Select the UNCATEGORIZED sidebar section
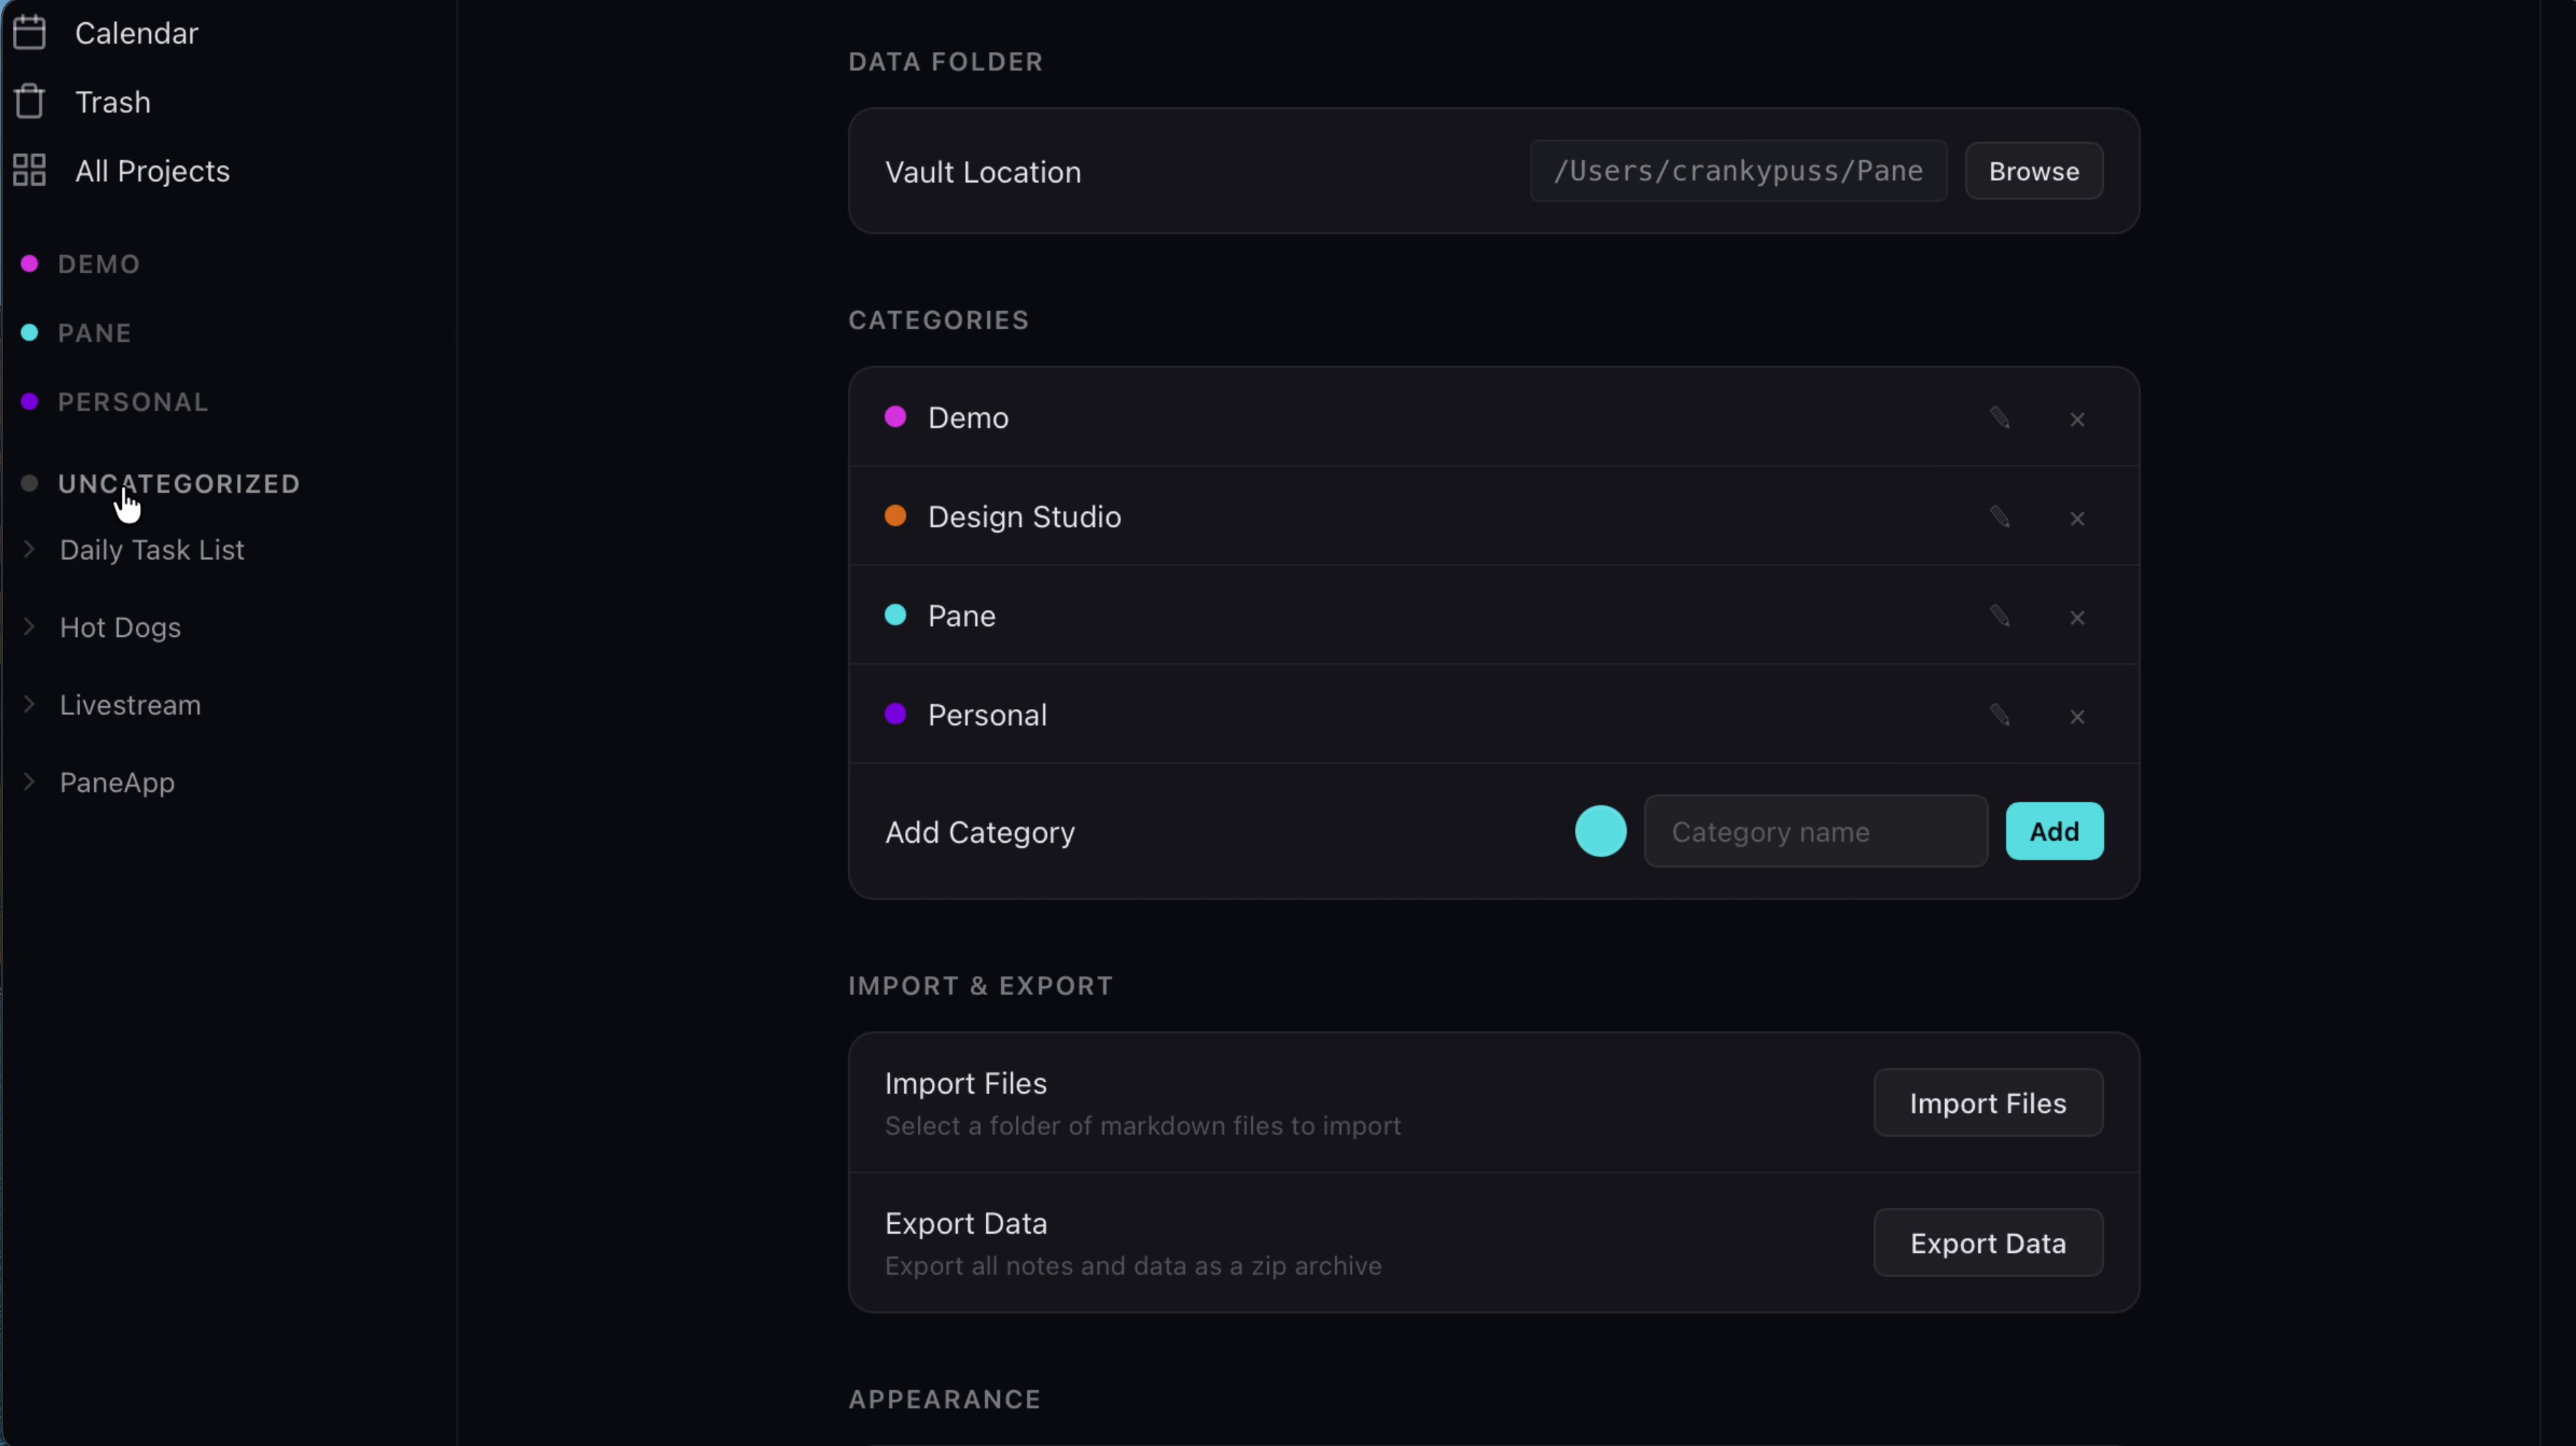 179,484
